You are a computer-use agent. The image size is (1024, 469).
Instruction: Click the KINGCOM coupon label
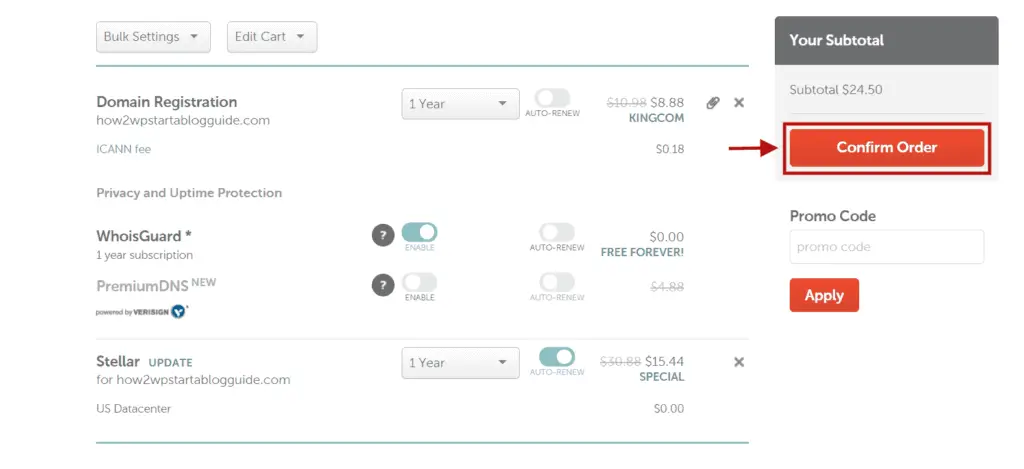(x=656, y=118)
